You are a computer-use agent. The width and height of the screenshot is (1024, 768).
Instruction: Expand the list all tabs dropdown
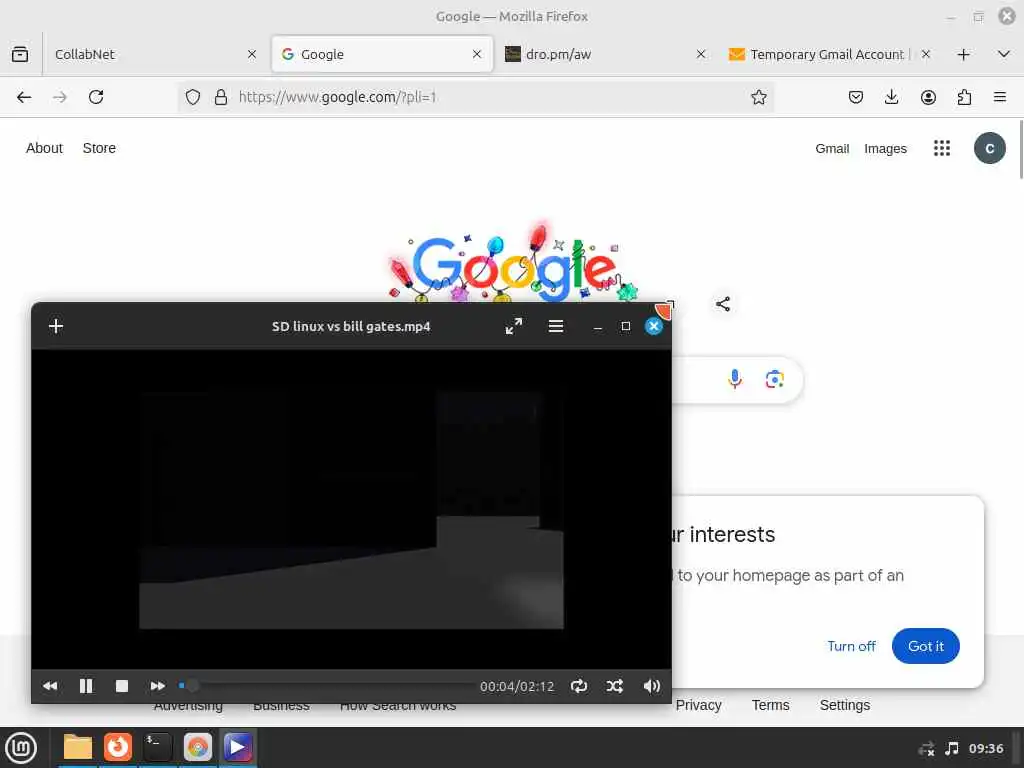[x=1004, y=54]
